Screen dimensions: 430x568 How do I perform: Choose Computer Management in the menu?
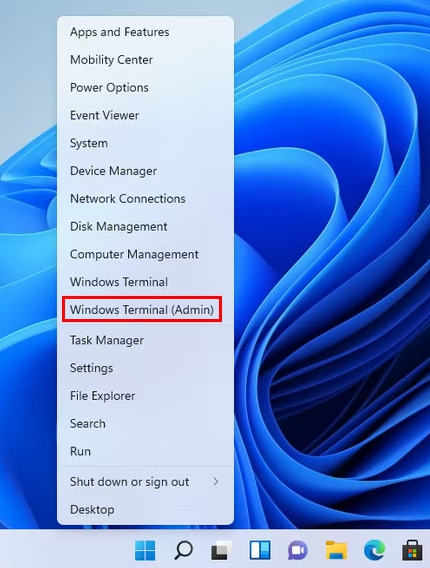tap(145, 254)
